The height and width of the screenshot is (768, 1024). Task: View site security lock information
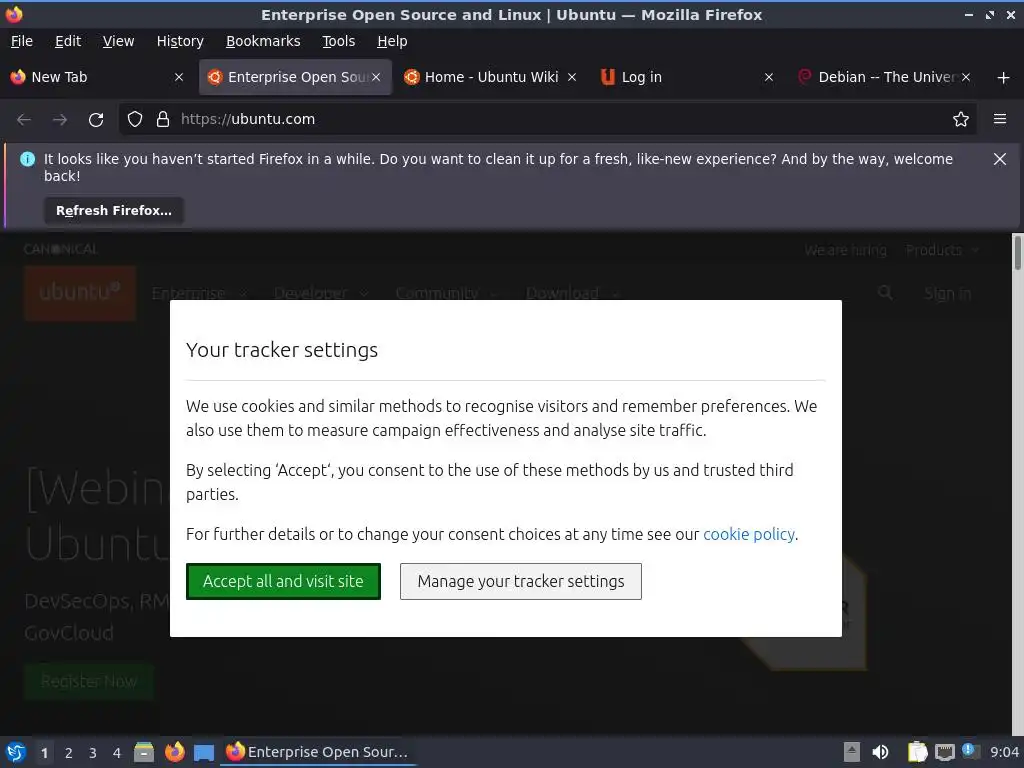click(163, 120)
